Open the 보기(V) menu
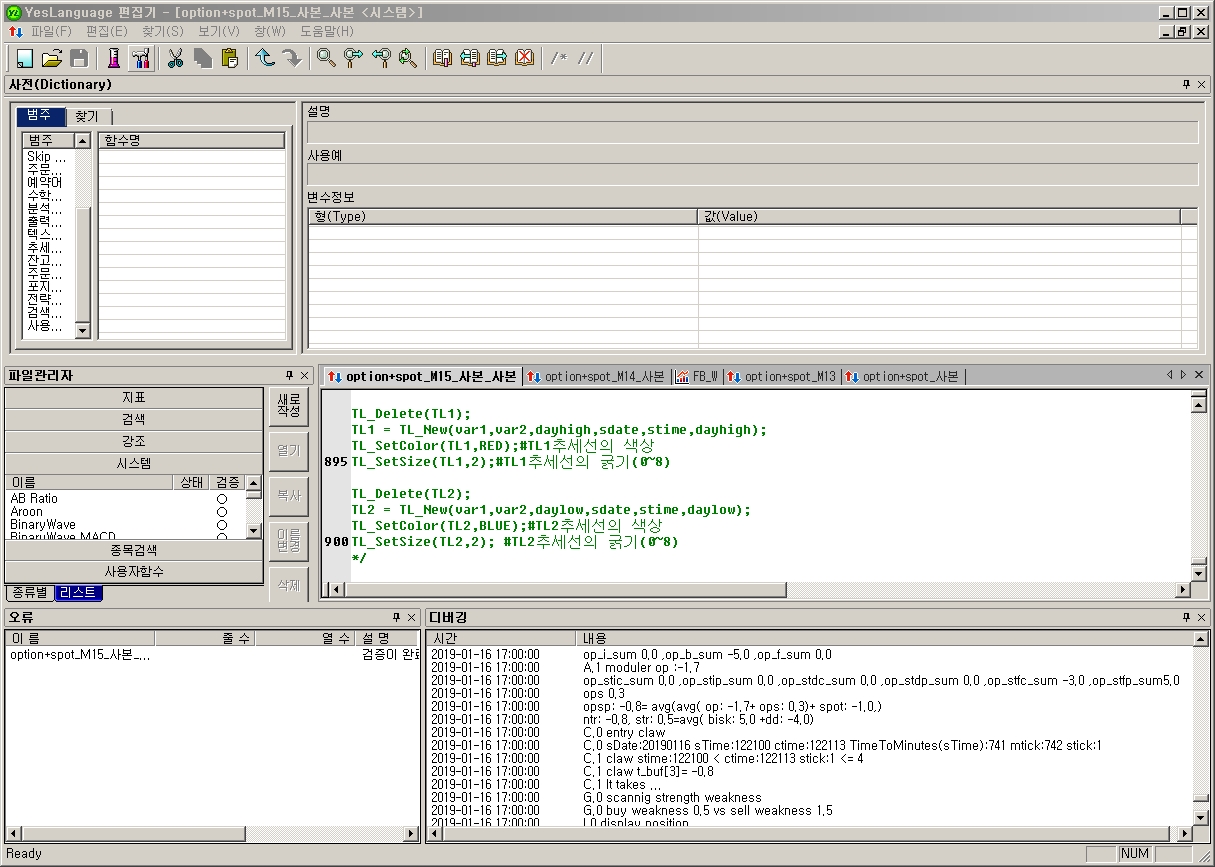Screen dimensions: 1215x867 [x=218, y=32]
